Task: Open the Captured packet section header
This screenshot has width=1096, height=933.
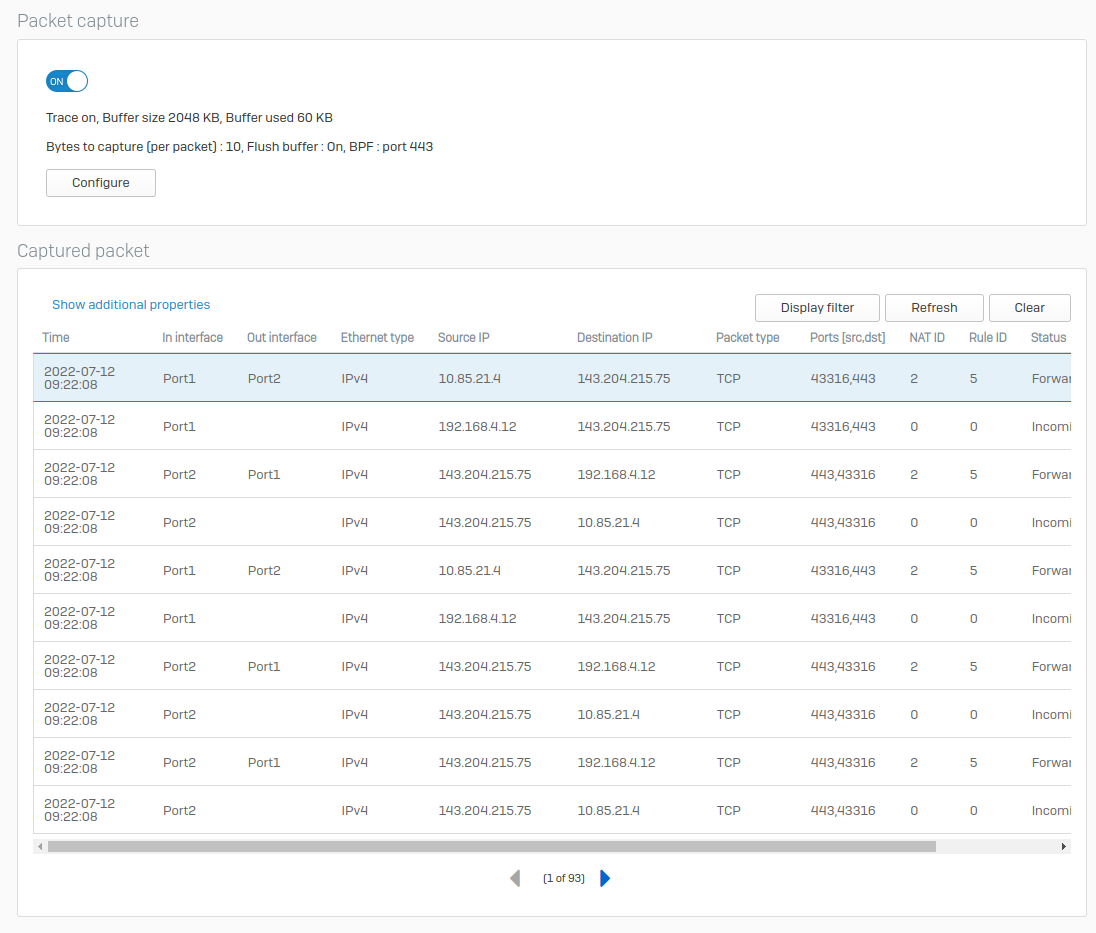Action: [83, 250]
